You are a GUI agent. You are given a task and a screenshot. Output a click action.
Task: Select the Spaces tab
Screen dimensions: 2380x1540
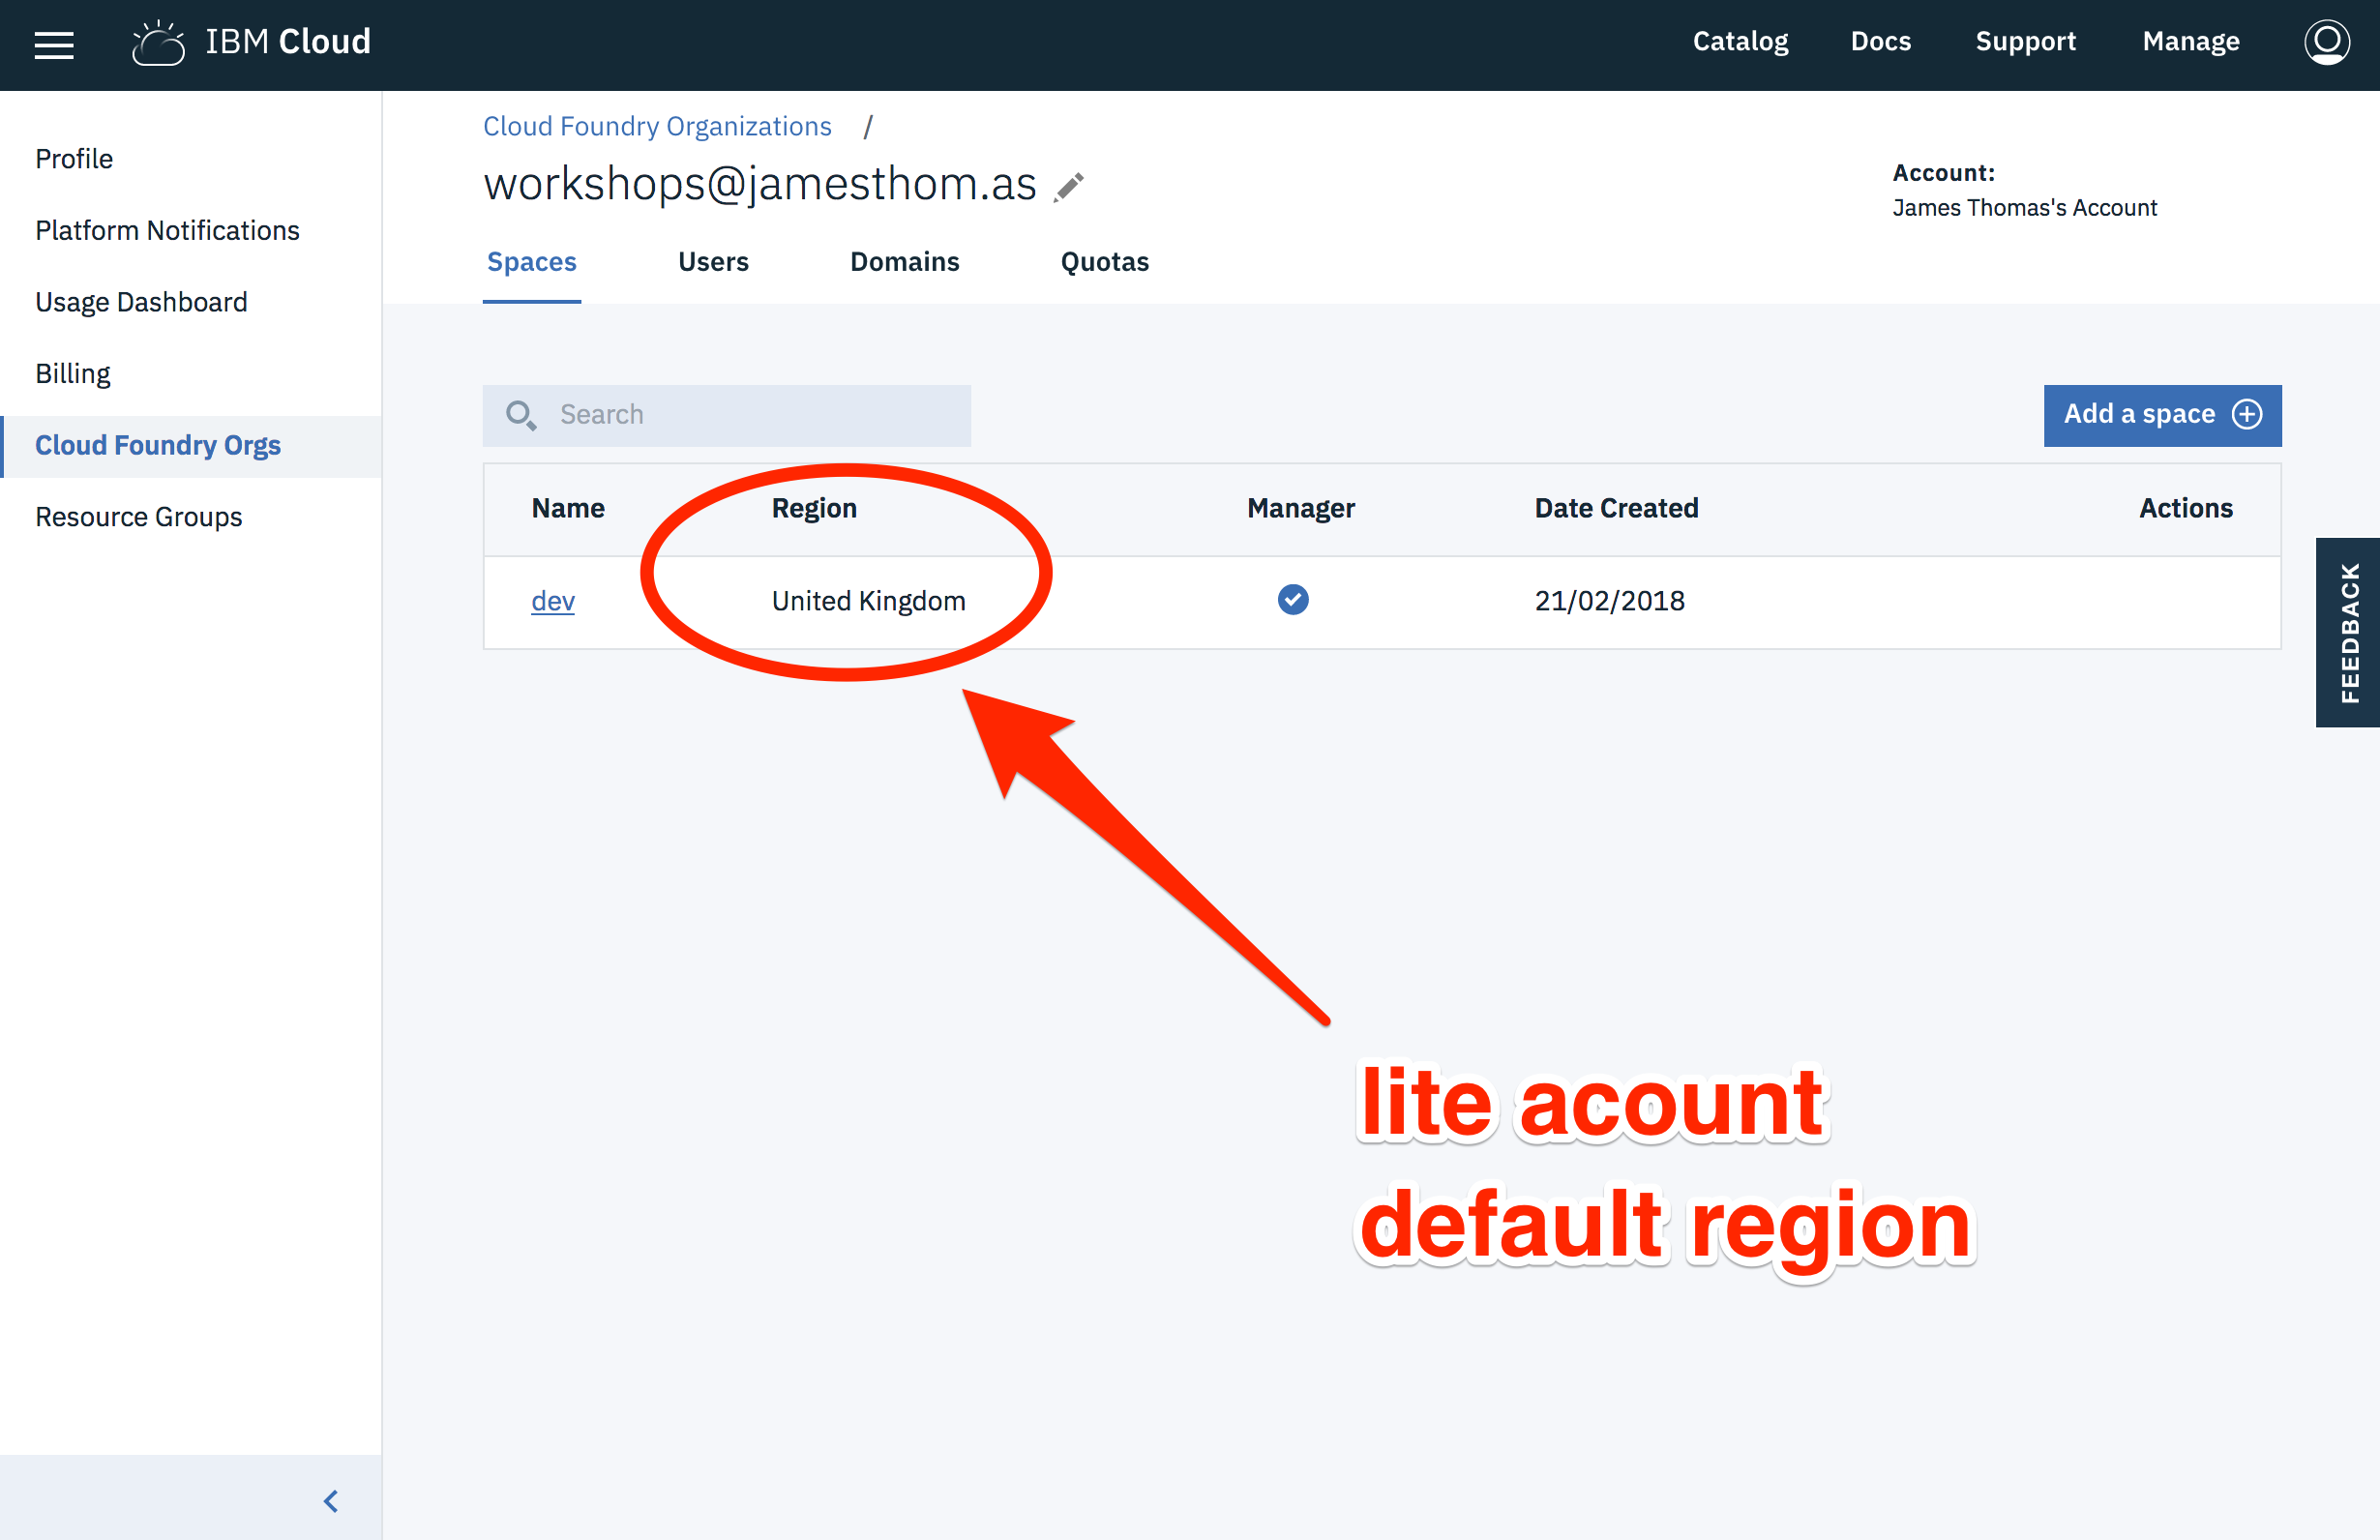coord(531,262)
